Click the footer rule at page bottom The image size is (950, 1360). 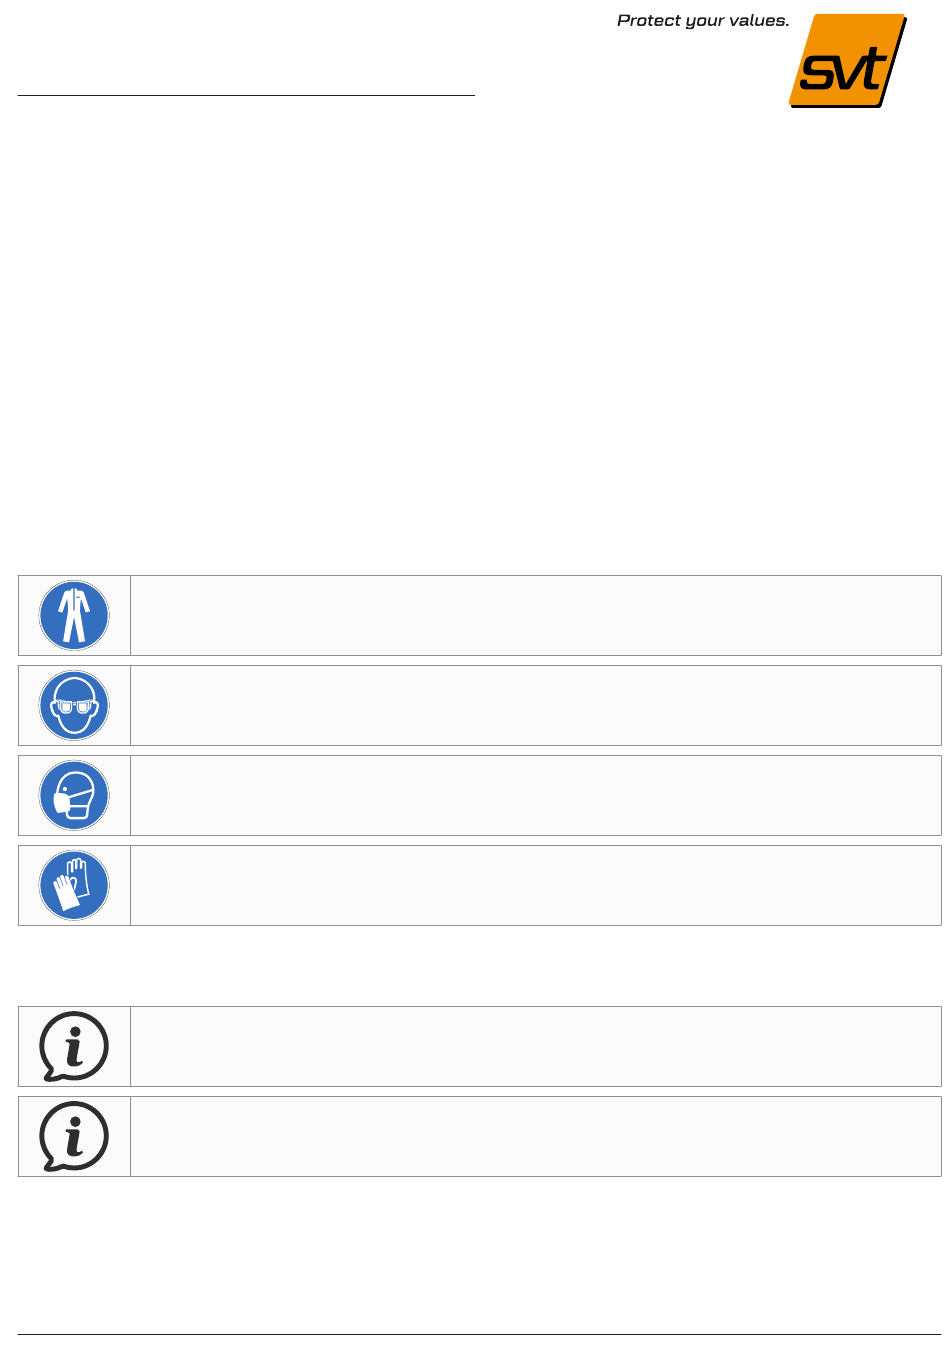coord(480,1334)
